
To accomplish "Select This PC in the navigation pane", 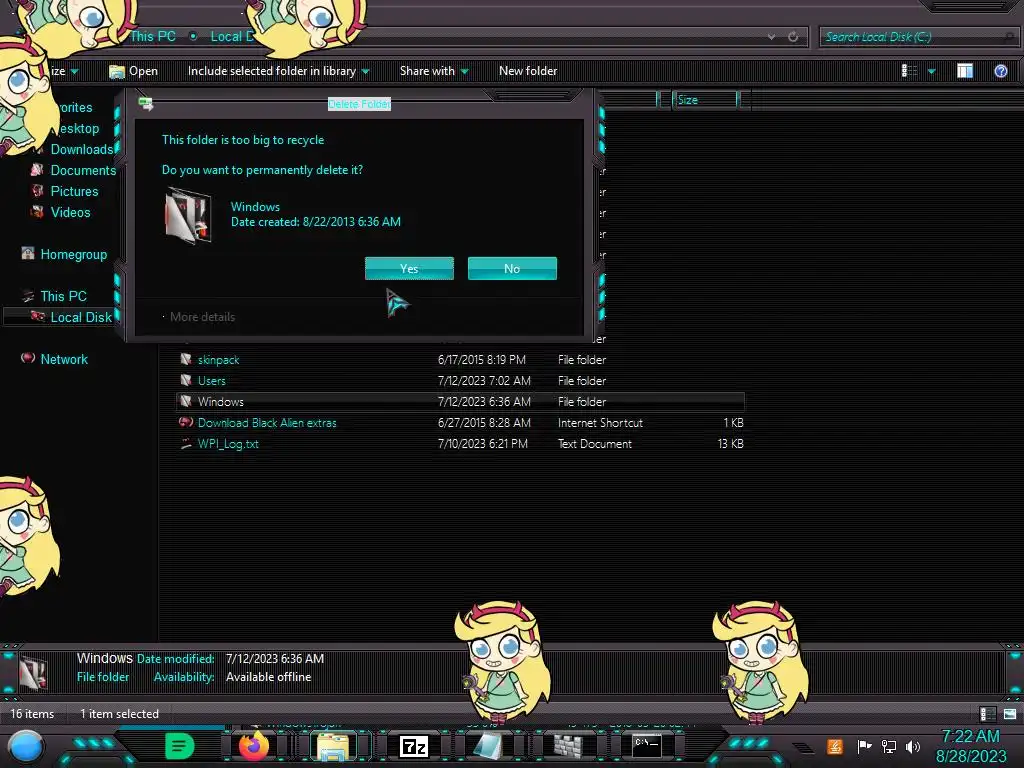I will pos(63,296).
